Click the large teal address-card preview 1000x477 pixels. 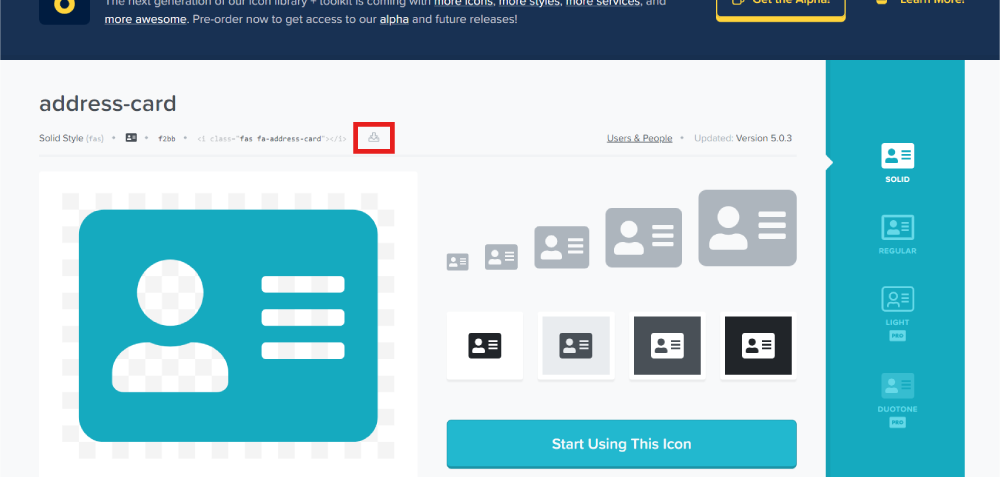[228, 325]
